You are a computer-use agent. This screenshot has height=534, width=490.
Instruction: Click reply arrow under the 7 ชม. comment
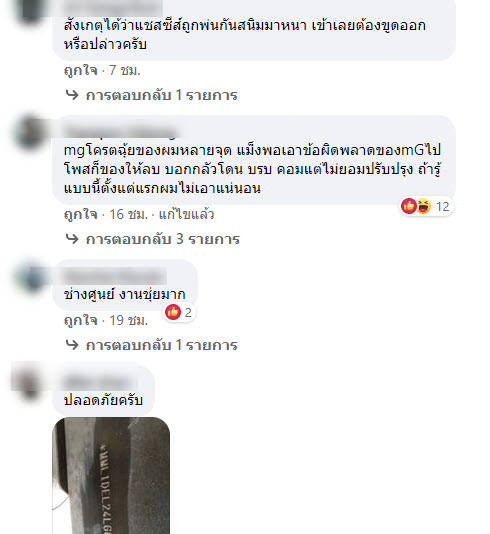click(72, 95)
